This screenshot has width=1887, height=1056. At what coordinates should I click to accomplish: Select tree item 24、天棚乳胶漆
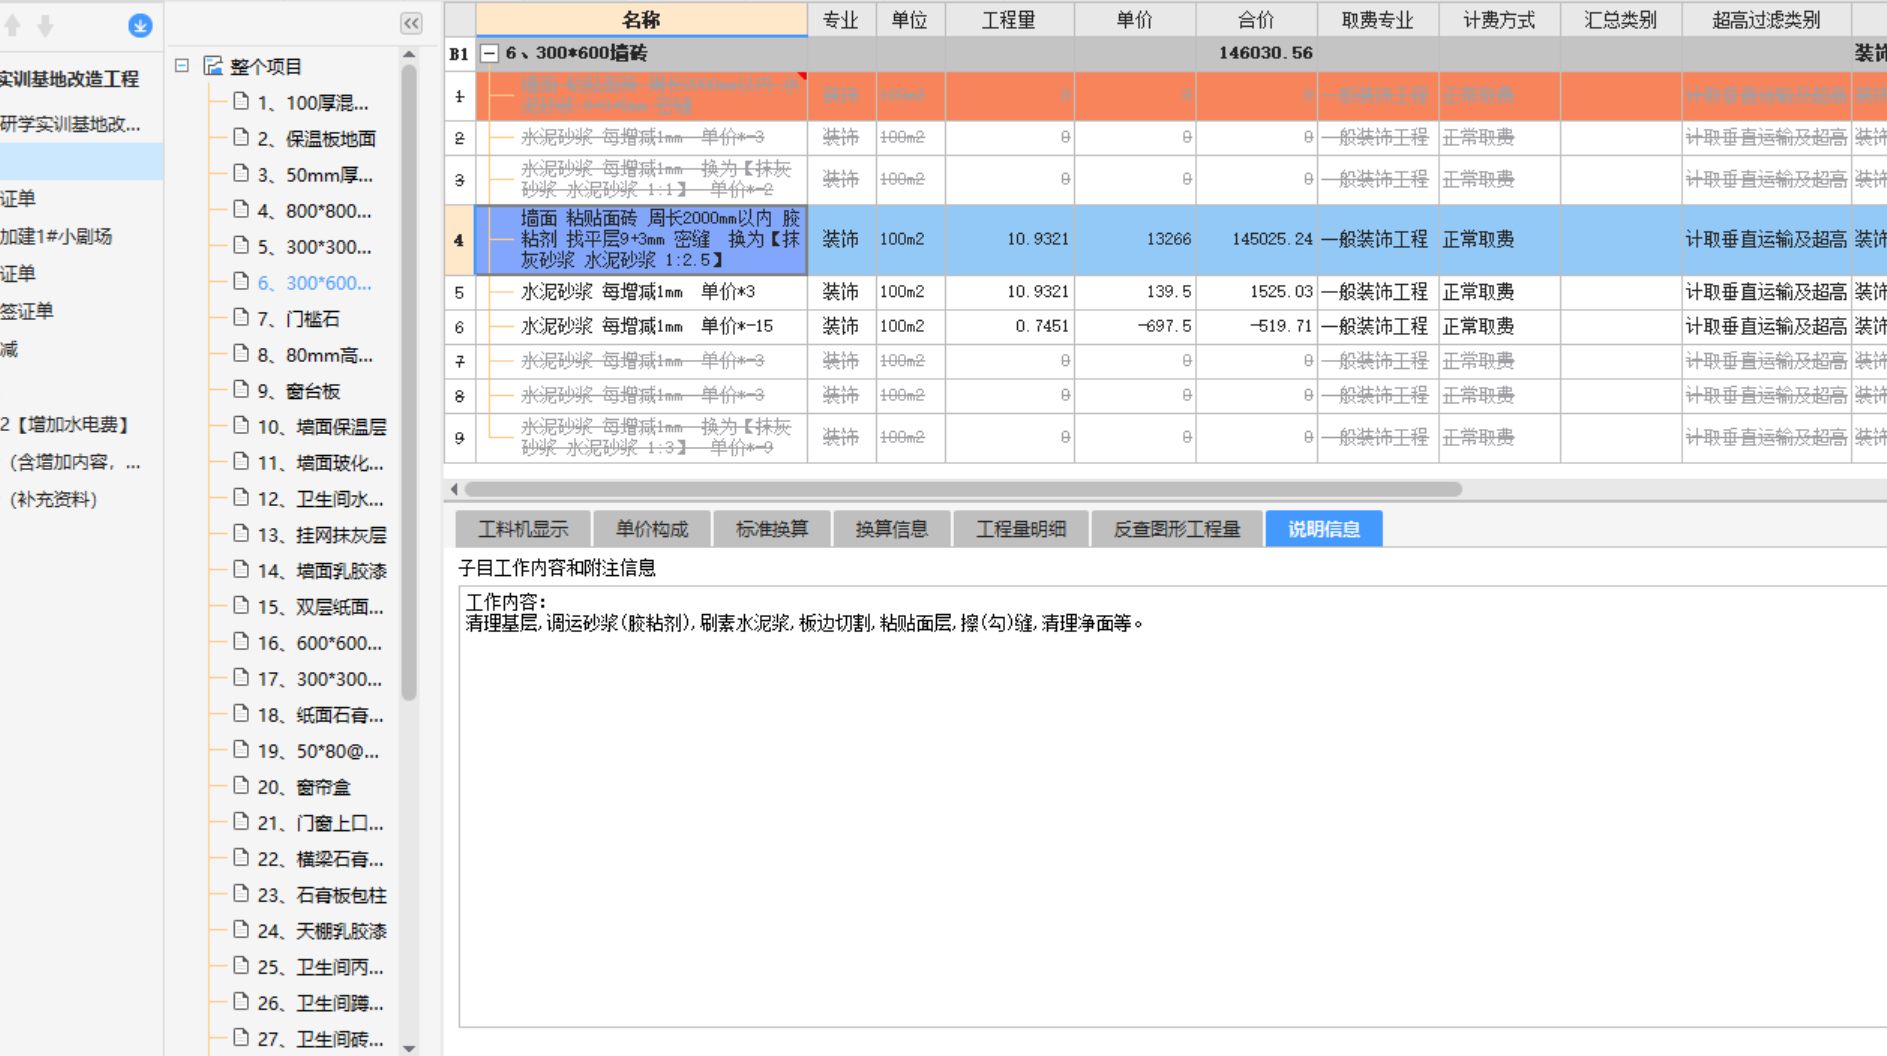coord(322,930)
